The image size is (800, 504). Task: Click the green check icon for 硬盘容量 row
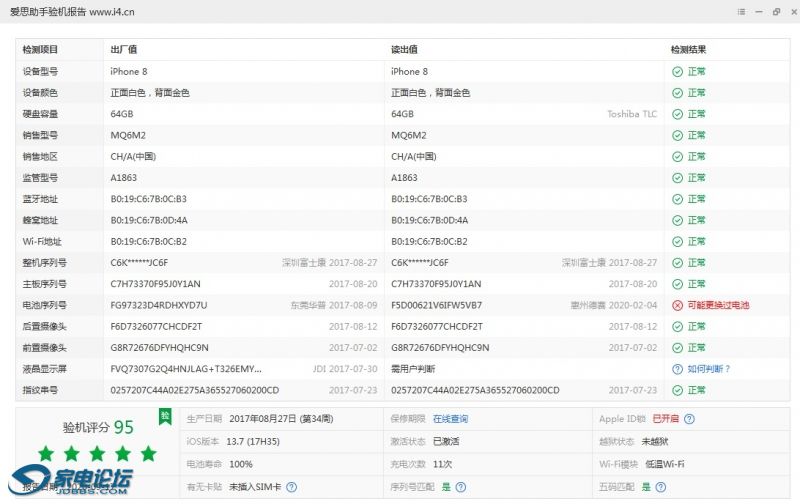(x=677, y=114)
